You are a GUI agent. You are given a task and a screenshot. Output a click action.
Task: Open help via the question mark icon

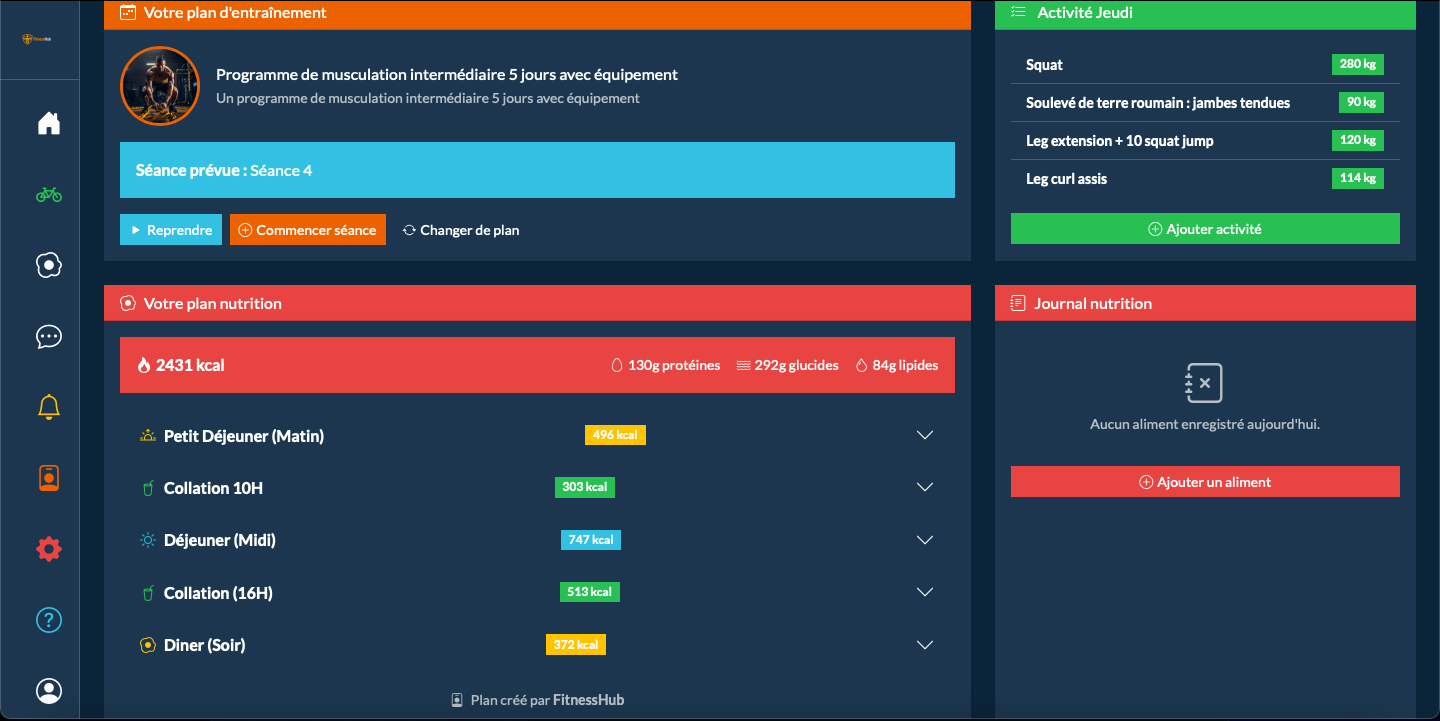[x=48, y=619]
